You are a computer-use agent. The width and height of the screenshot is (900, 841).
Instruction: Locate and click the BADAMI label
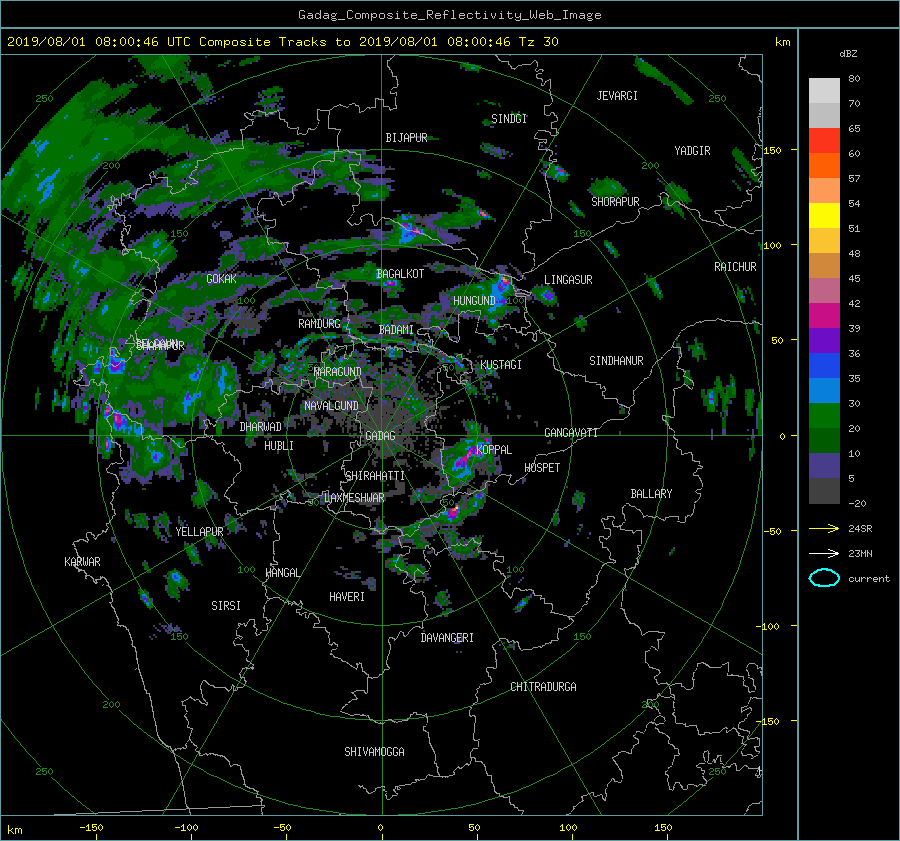396,330
